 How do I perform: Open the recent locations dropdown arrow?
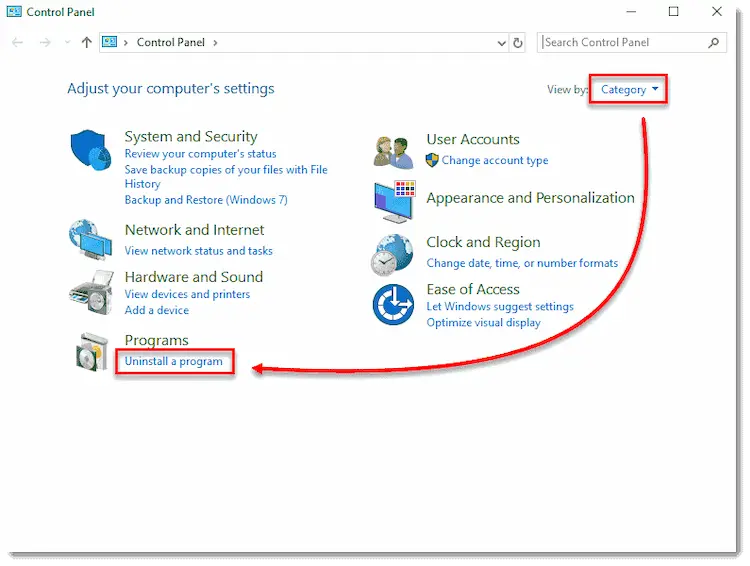point(67,43)
